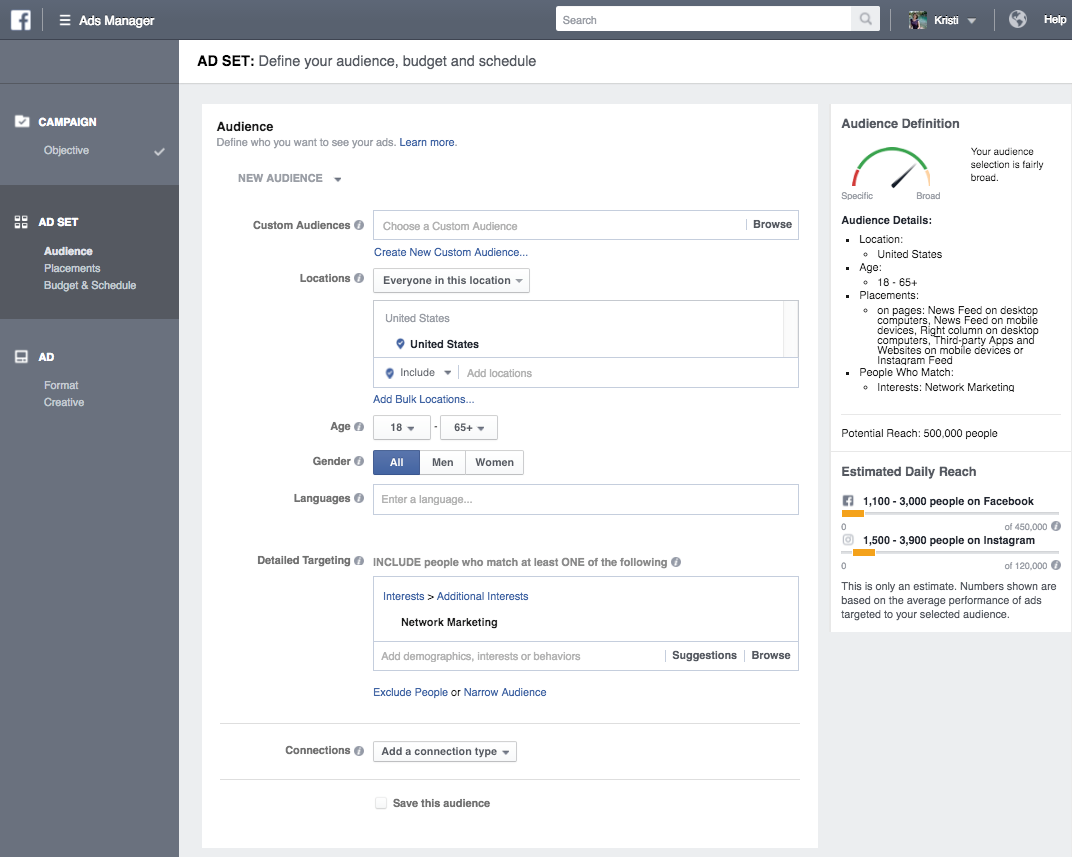
Task: Click the Facebook daily reach bar
Action: 950,513
